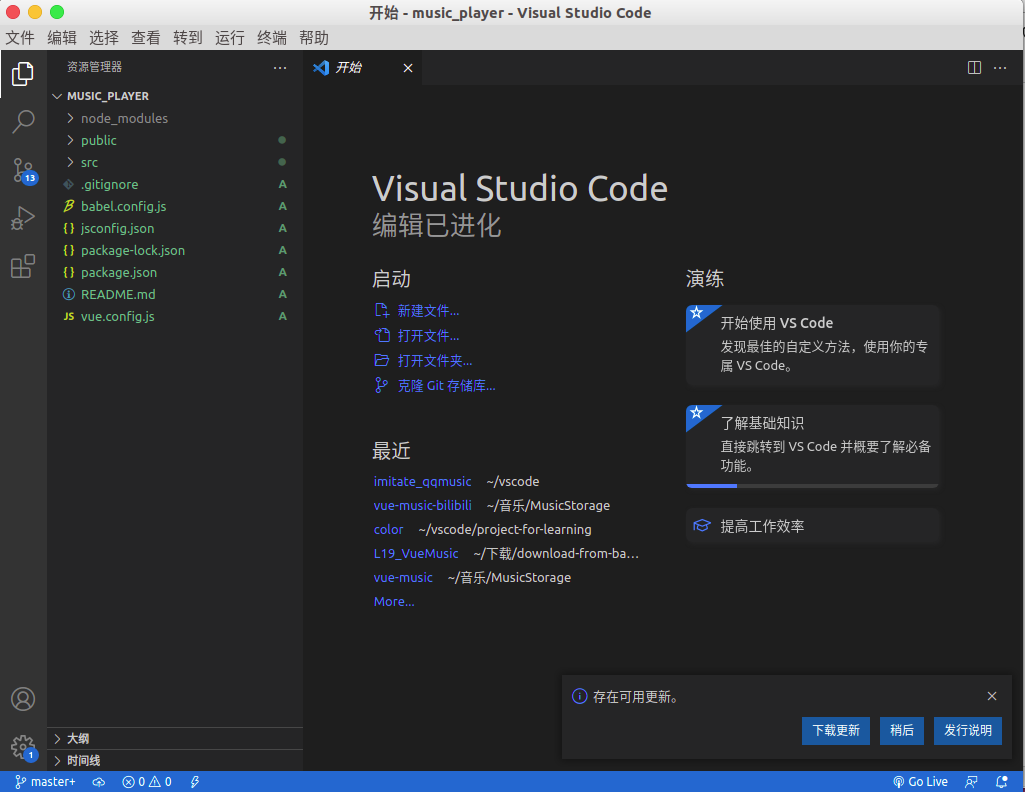Click the lightning bolt status bar icon
This screenshot has height=792, width=1025.
195,782
